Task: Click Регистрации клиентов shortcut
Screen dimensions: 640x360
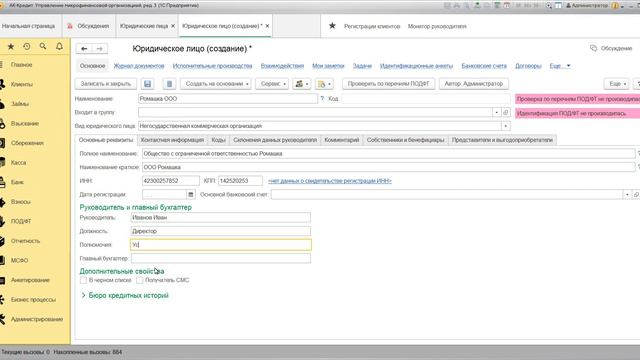Action: pyautogui.click(x=372, y=26)
